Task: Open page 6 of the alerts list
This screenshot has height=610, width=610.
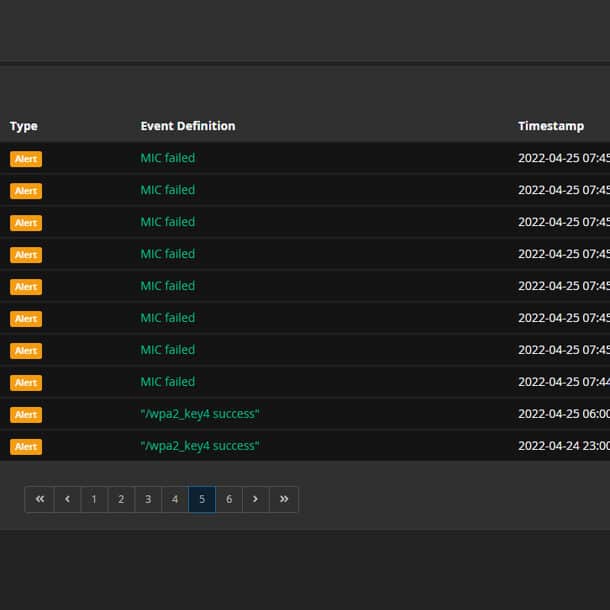Action: 229,499
